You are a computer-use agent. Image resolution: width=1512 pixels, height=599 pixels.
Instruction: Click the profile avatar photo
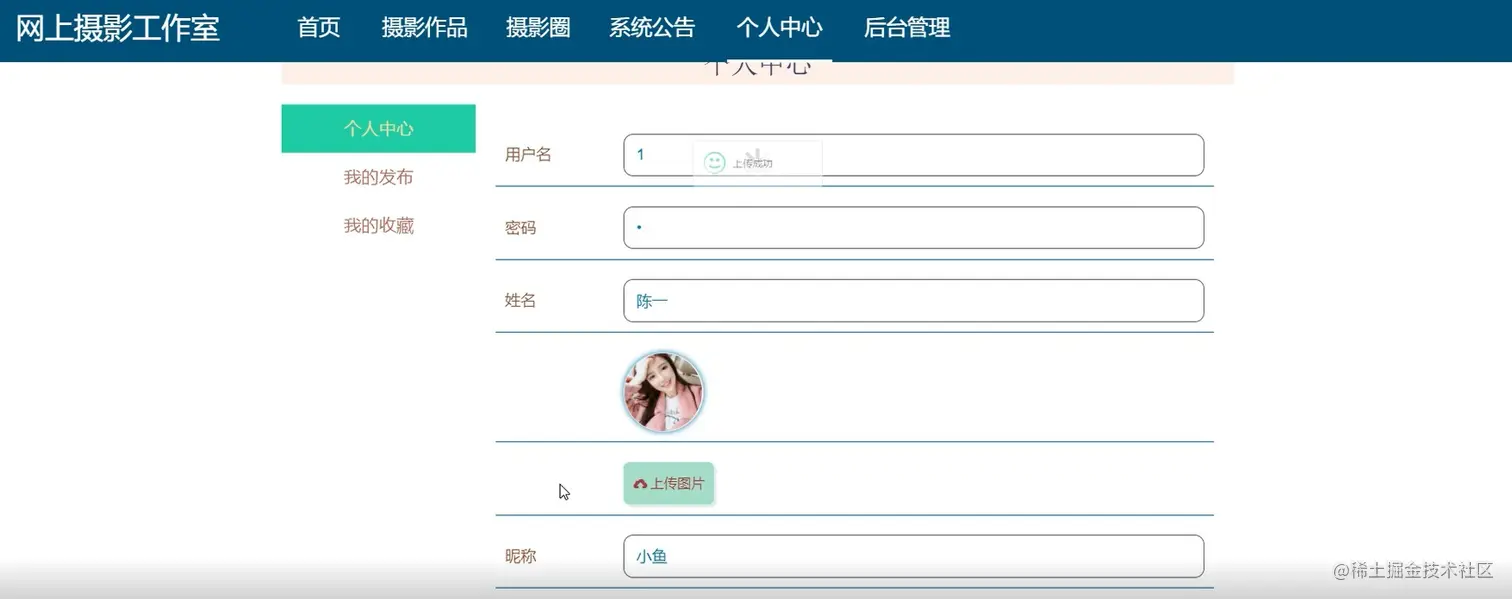tap(663, 391)
